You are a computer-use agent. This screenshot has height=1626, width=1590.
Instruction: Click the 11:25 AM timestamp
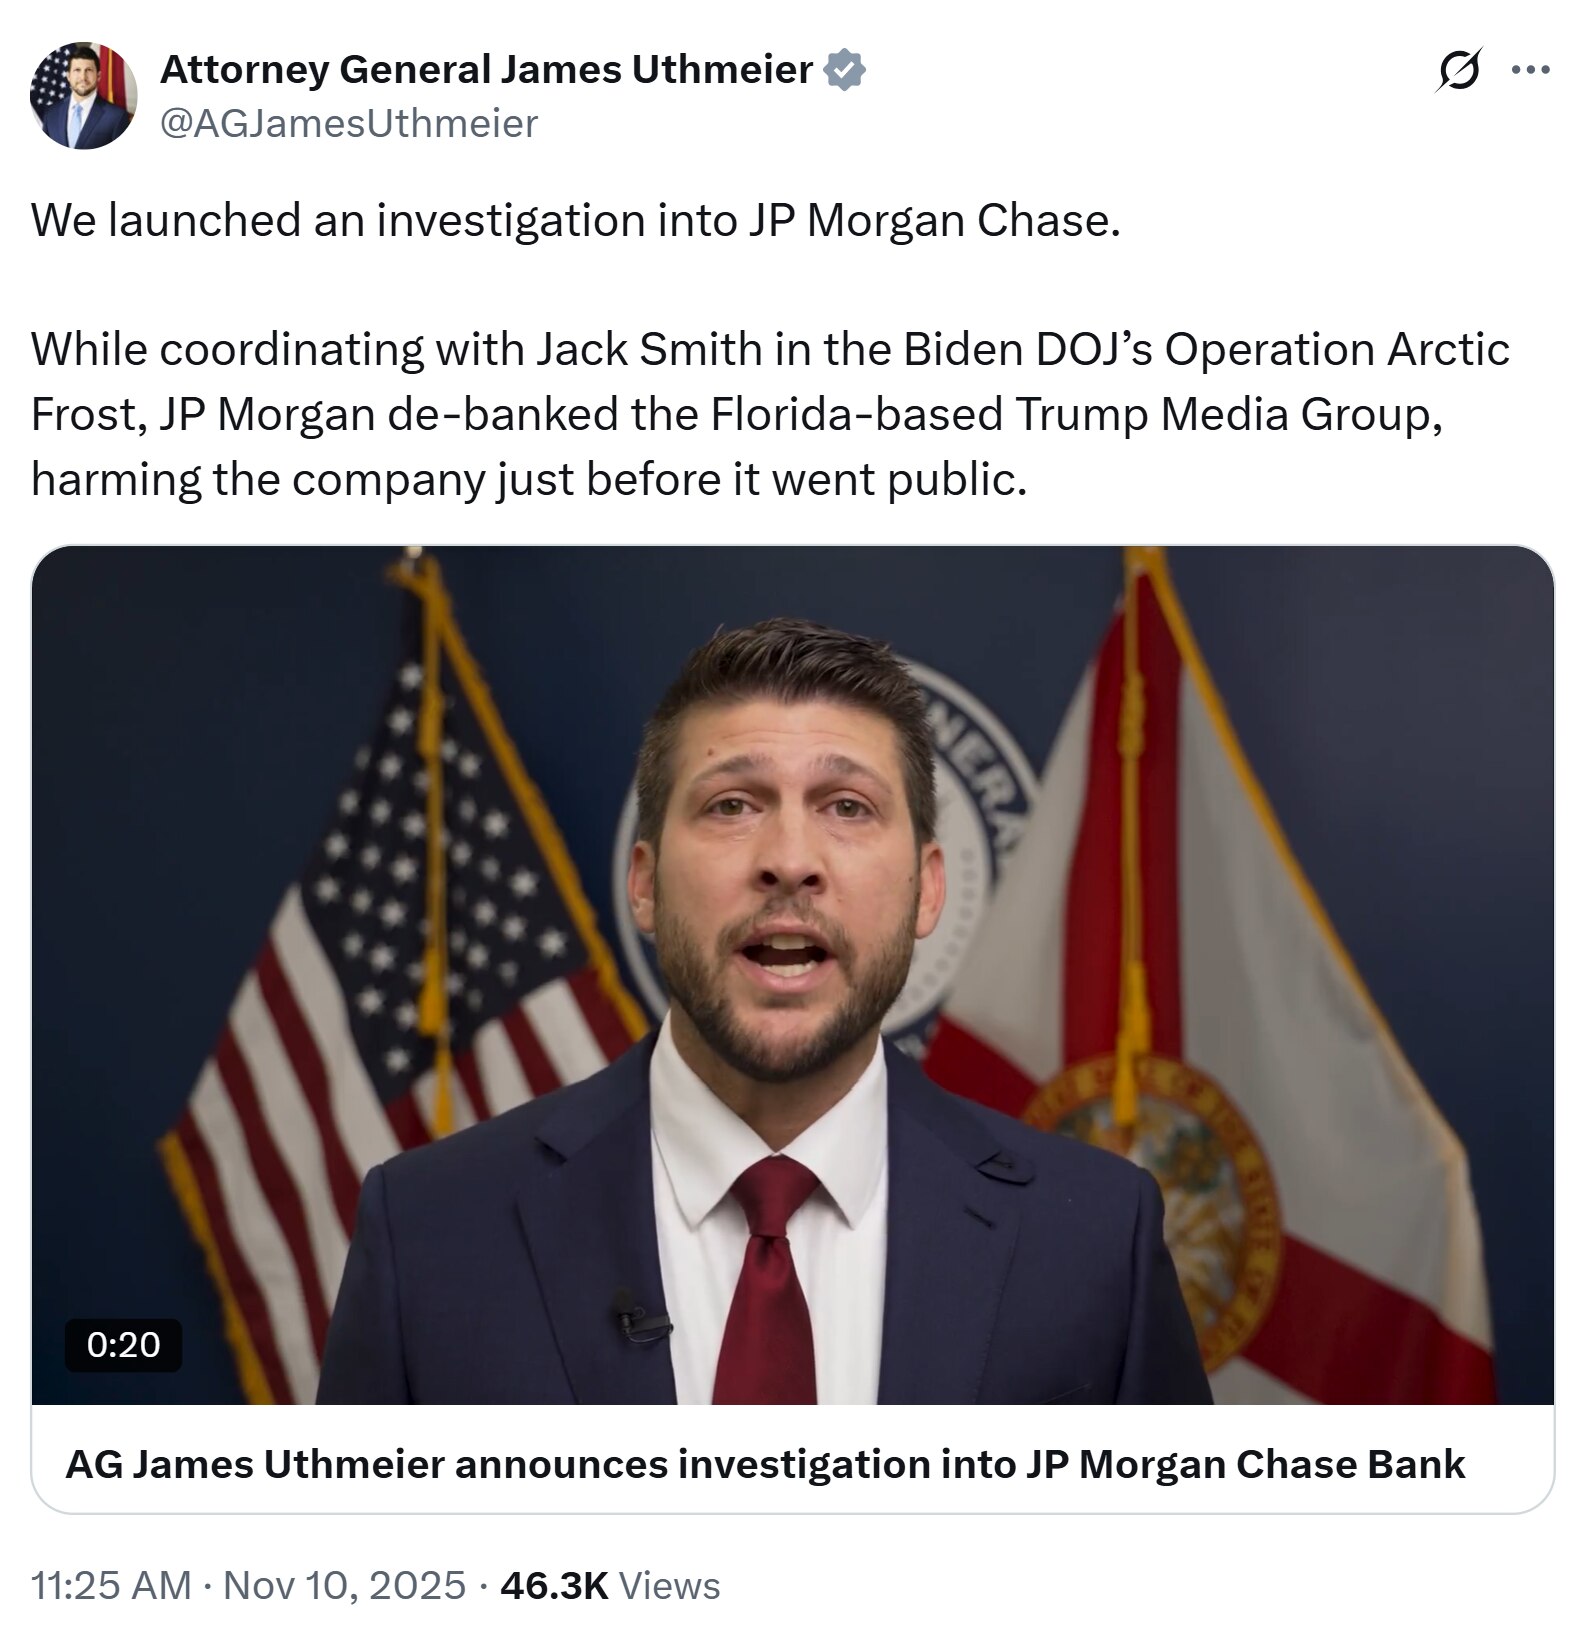coord(111,1586)
